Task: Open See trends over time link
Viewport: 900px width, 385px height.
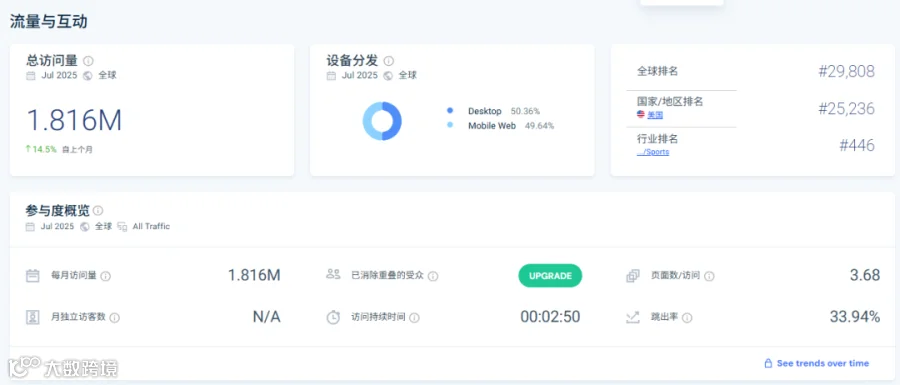Action: (x=816, y=363)
